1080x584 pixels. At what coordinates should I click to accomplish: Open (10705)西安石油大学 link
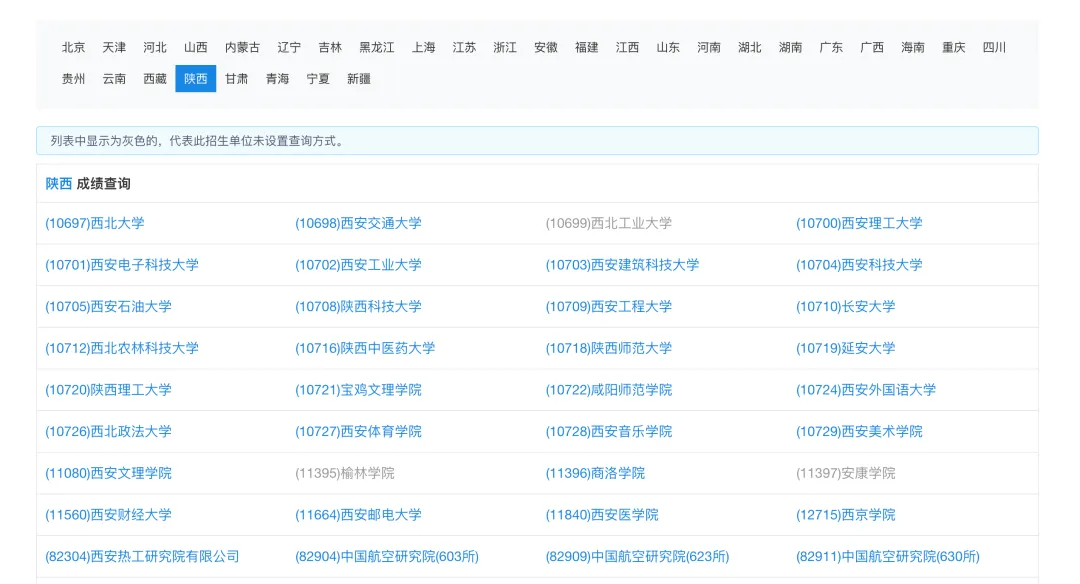[108, 306]
